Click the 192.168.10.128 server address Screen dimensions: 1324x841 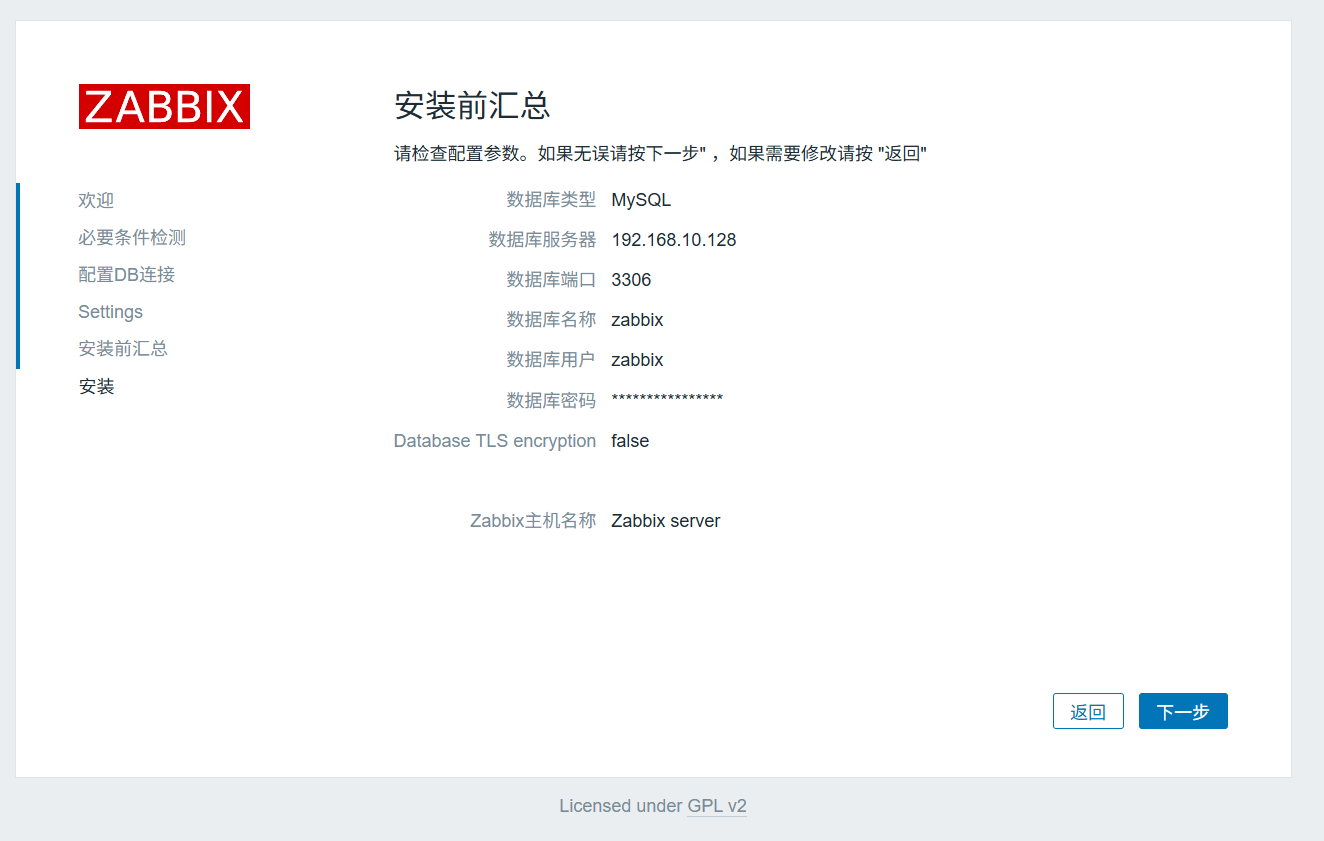point(674,240)
